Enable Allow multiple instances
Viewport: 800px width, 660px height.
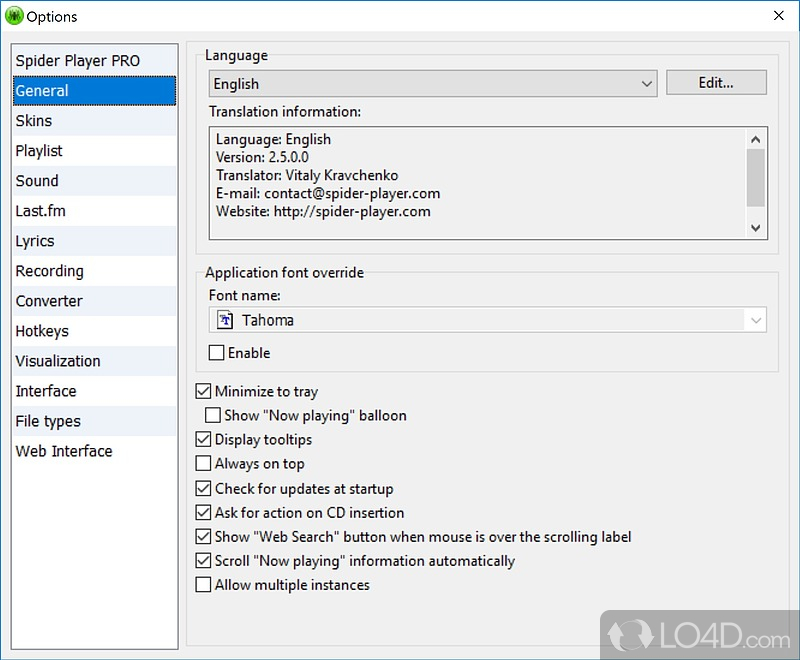point(203,585)
